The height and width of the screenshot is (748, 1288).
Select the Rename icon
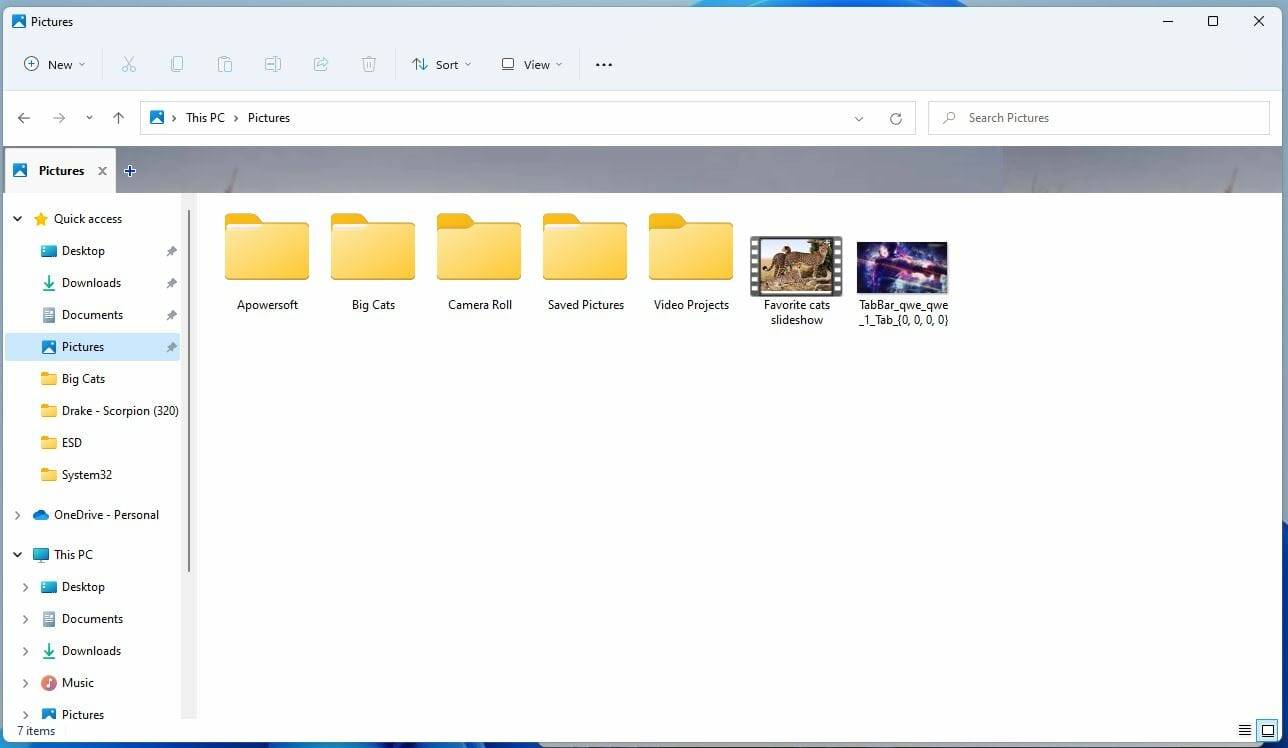pyautogui.click(x=273, y=64)
